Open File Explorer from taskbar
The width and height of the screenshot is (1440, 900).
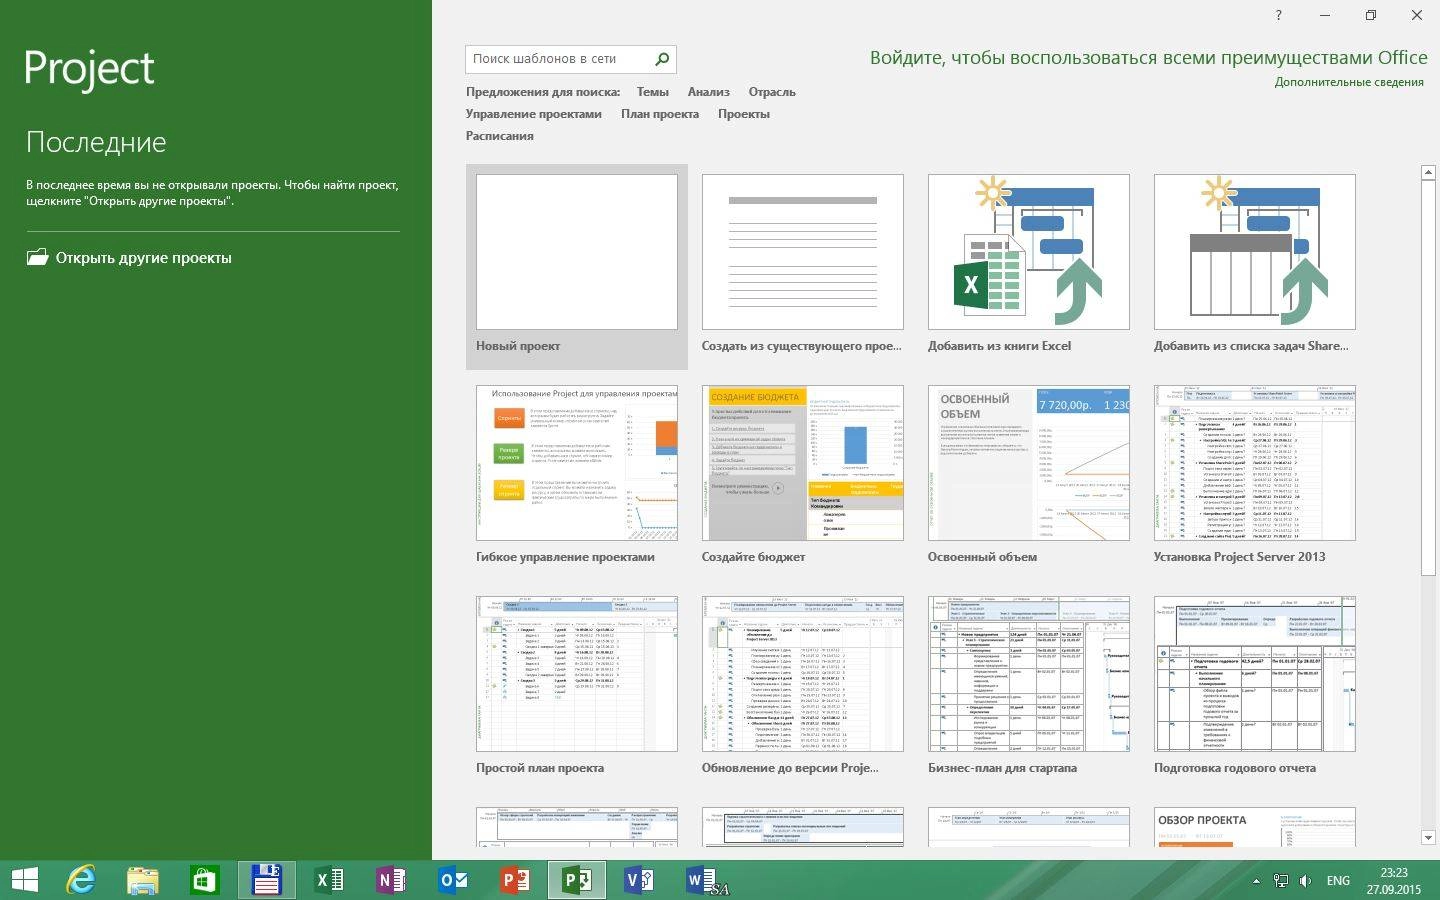click(143, 880)
